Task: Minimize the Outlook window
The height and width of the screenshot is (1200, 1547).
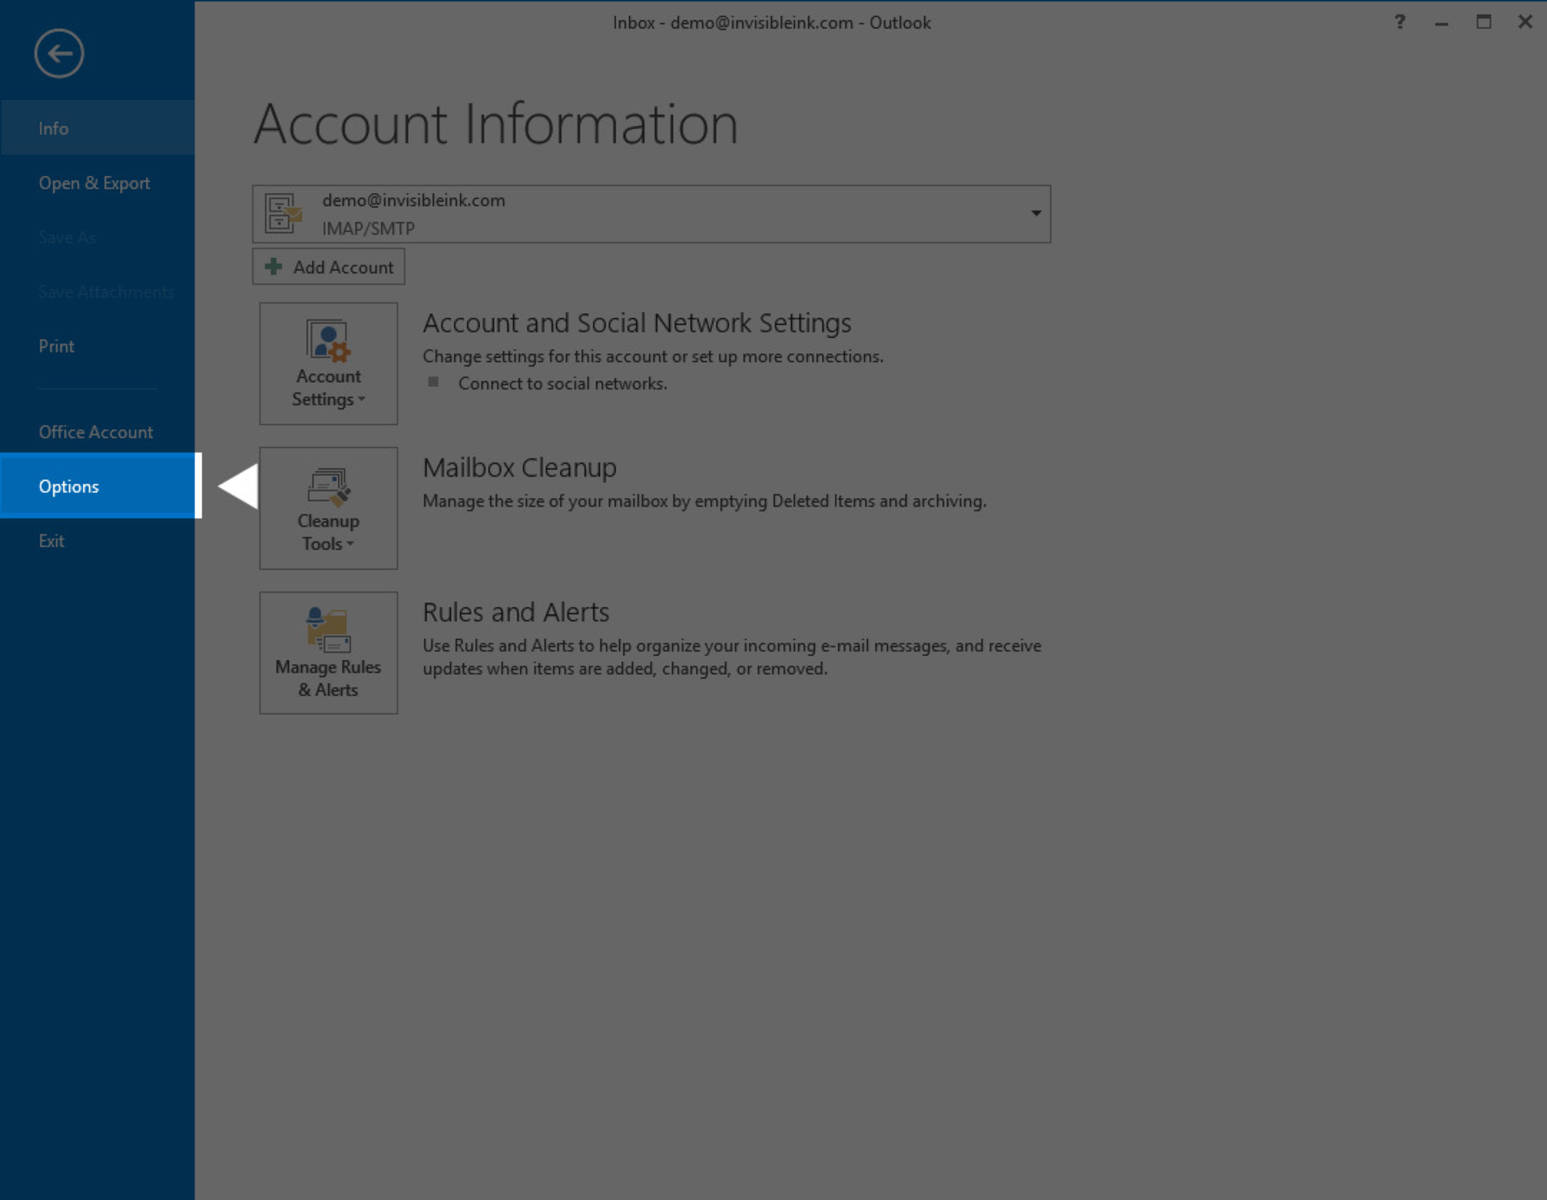Action: [x=1441, y=22]
